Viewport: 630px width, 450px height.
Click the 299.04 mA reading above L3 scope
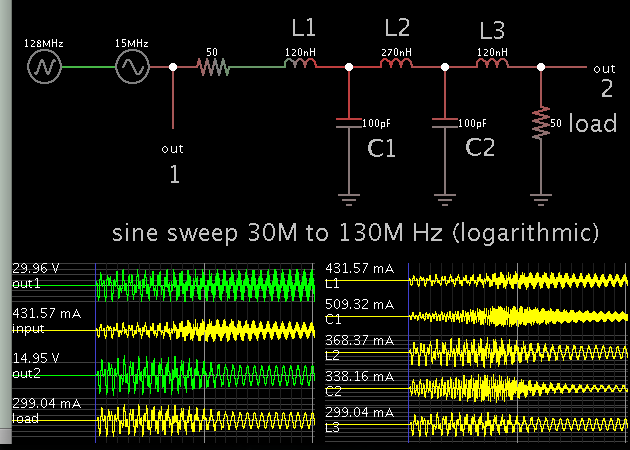(x=360, y=413)
